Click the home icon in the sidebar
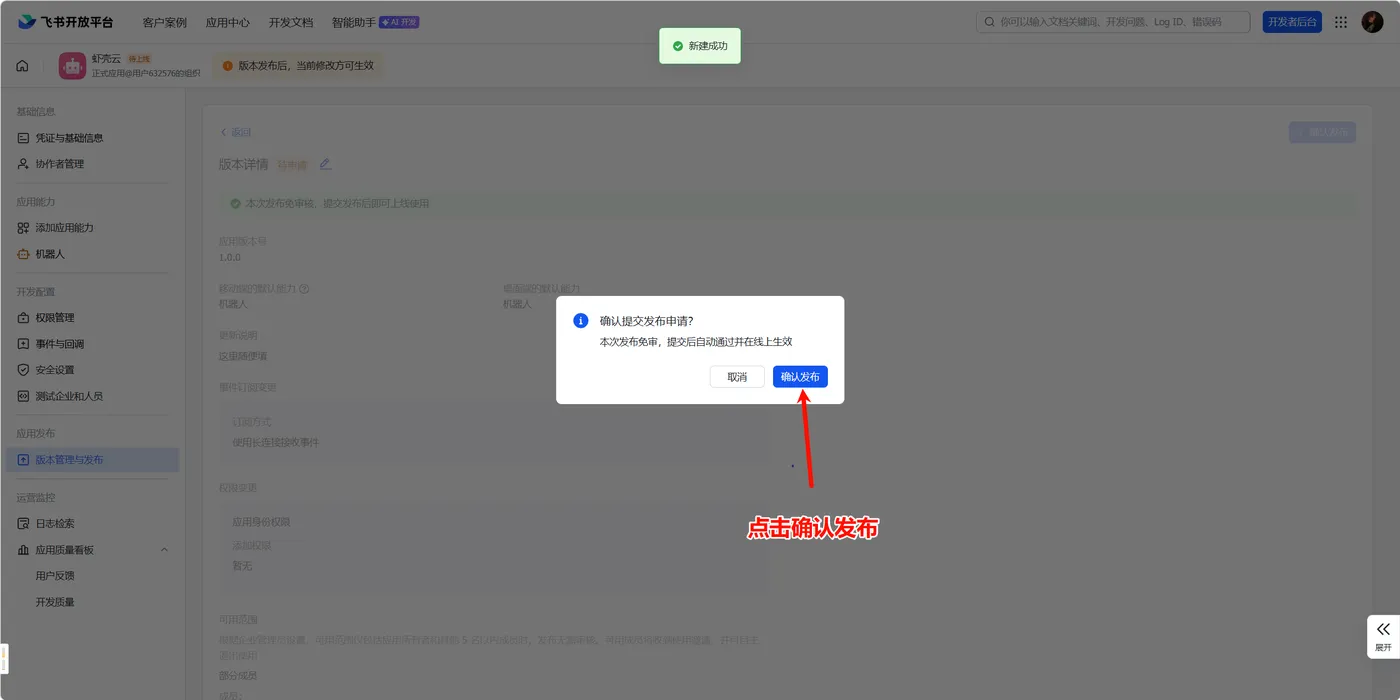 tap(22, 64)
